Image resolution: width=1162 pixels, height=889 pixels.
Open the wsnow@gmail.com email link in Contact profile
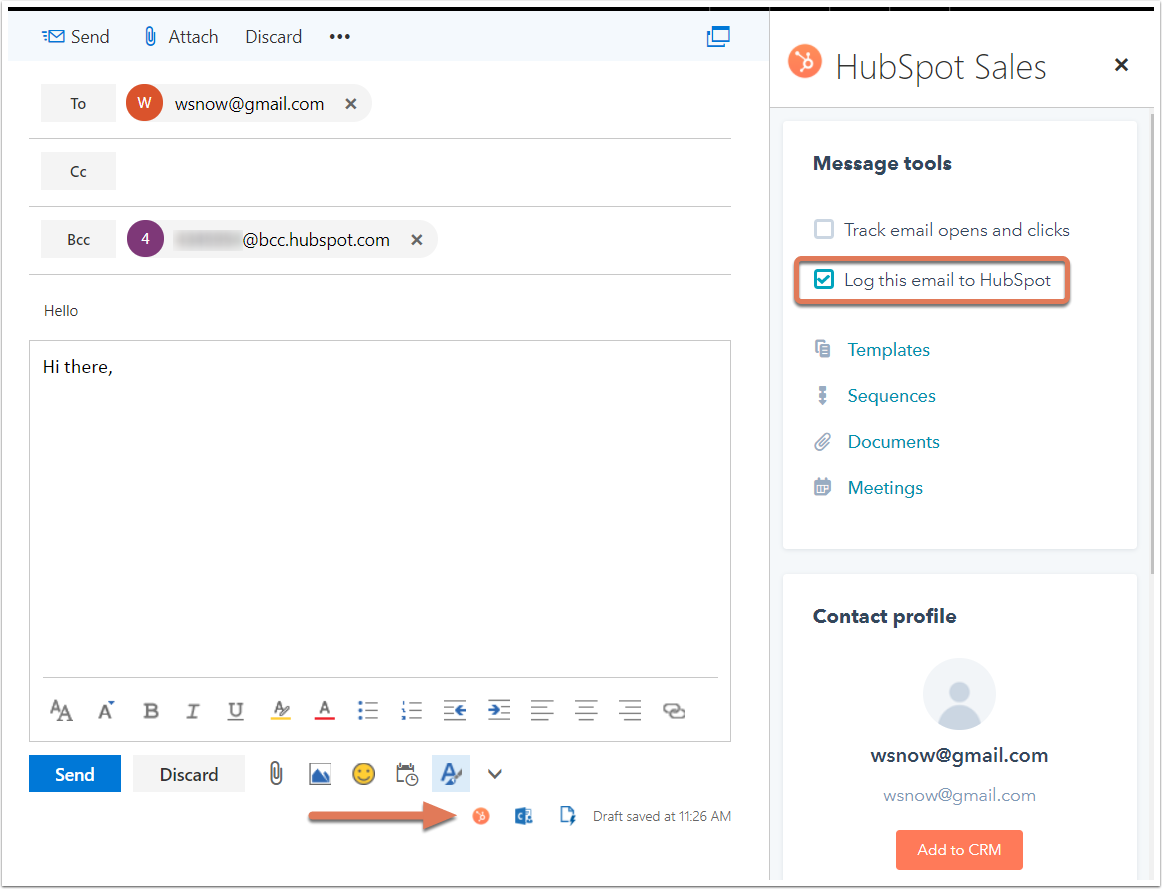coord(960,796)
